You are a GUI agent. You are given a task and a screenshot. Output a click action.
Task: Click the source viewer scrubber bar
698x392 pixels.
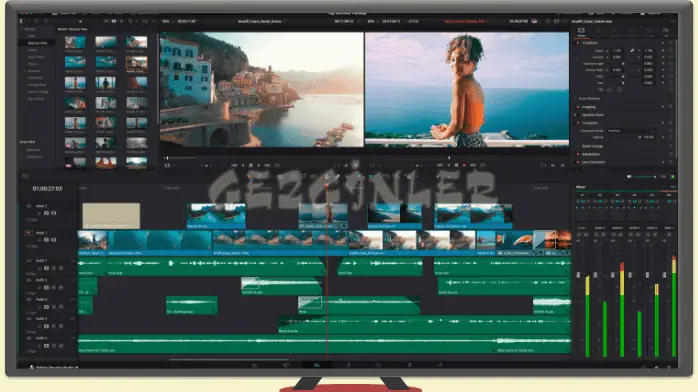click(x=262, y=158)
